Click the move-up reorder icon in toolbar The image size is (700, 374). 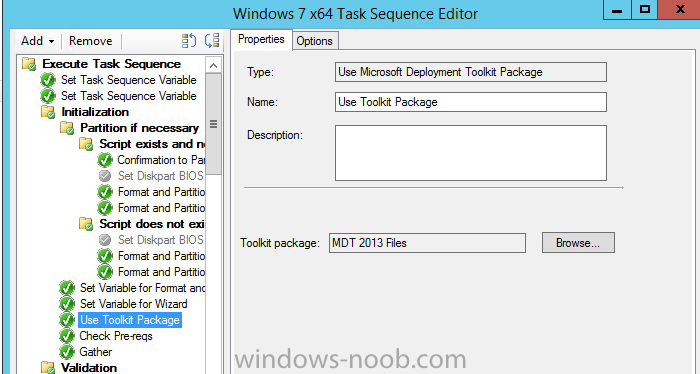tap(189, 41)
